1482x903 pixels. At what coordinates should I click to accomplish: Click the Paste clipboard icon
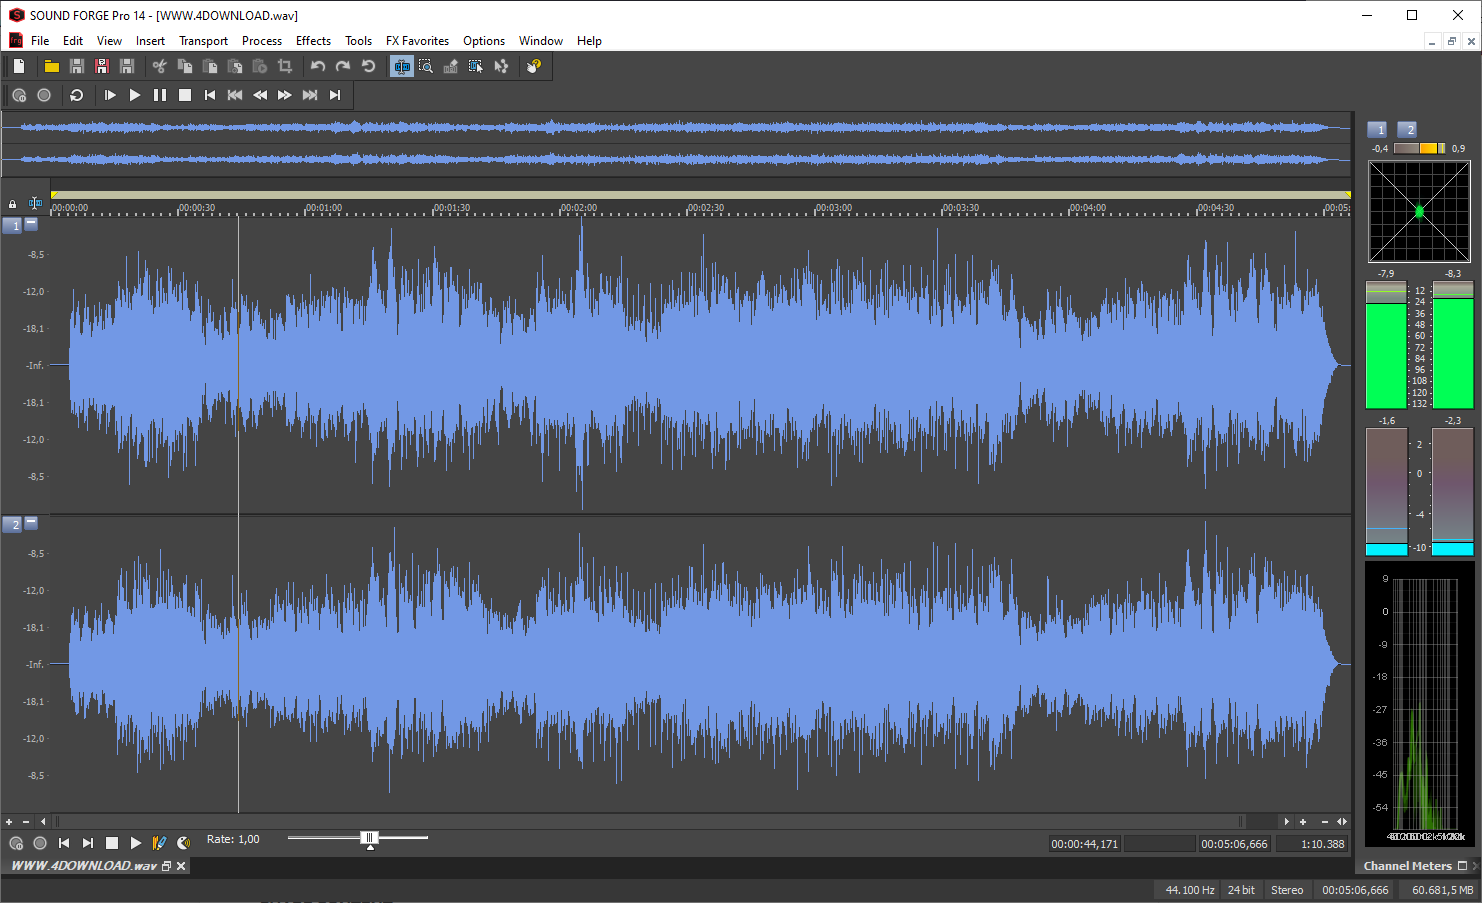[210, 66]
